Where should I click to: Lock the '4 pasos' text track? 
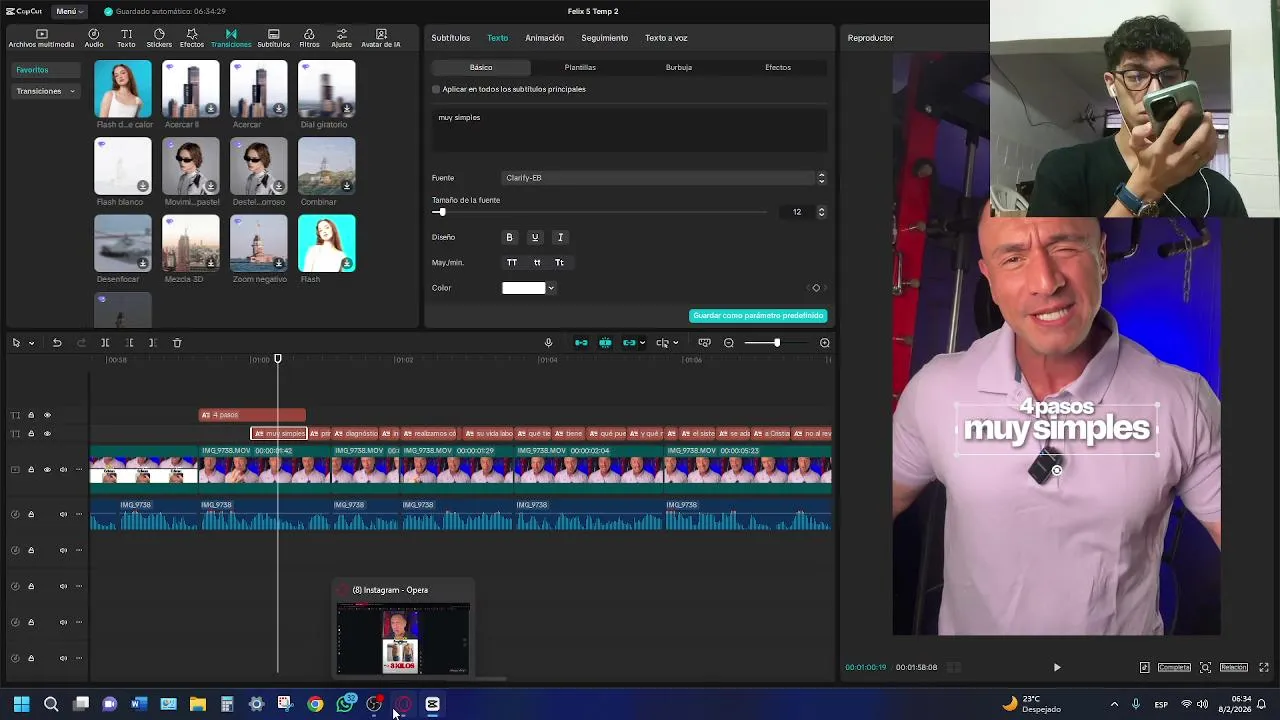coord(31,415)
